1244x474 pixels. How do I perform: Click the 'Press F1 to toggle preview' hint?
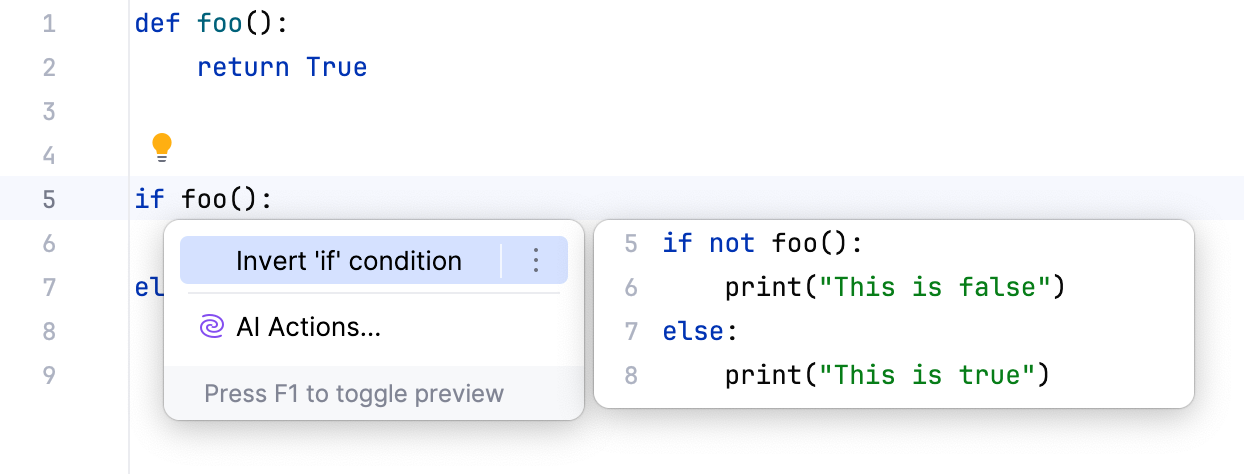[x=354, y=393]
